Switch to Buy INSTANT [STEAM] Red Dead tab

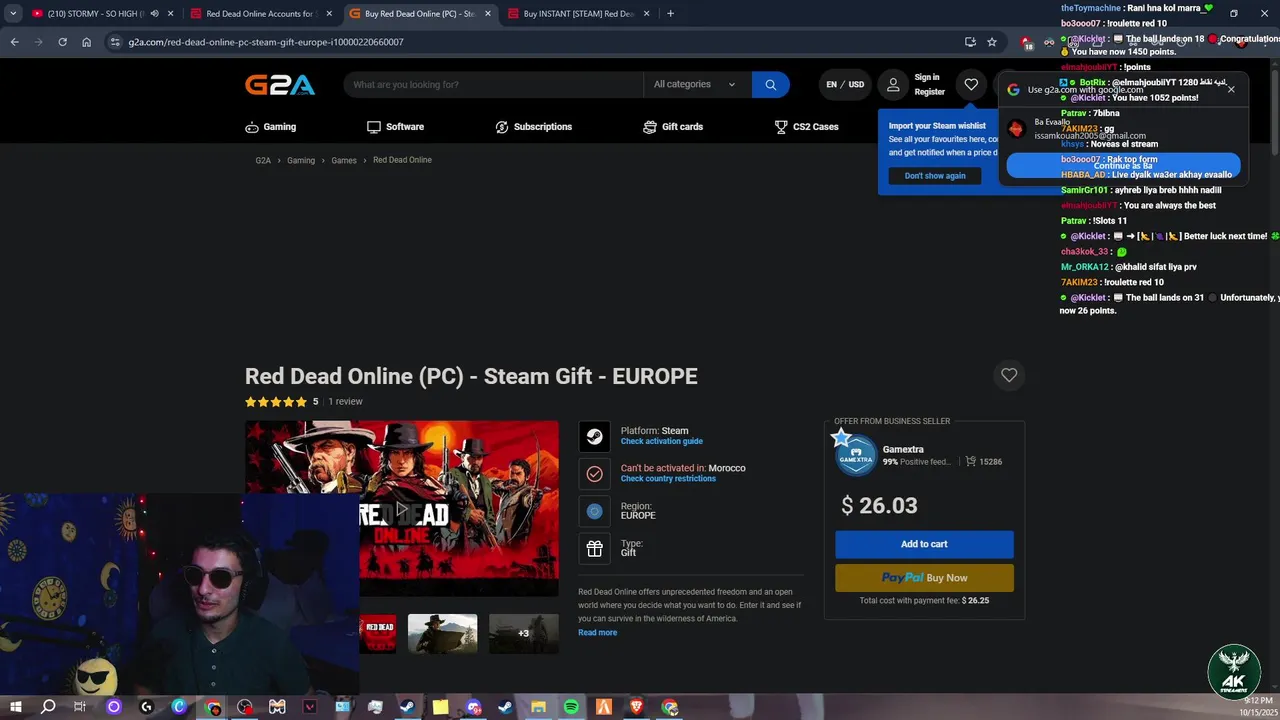pyautogui.click(x=580, y=14)
